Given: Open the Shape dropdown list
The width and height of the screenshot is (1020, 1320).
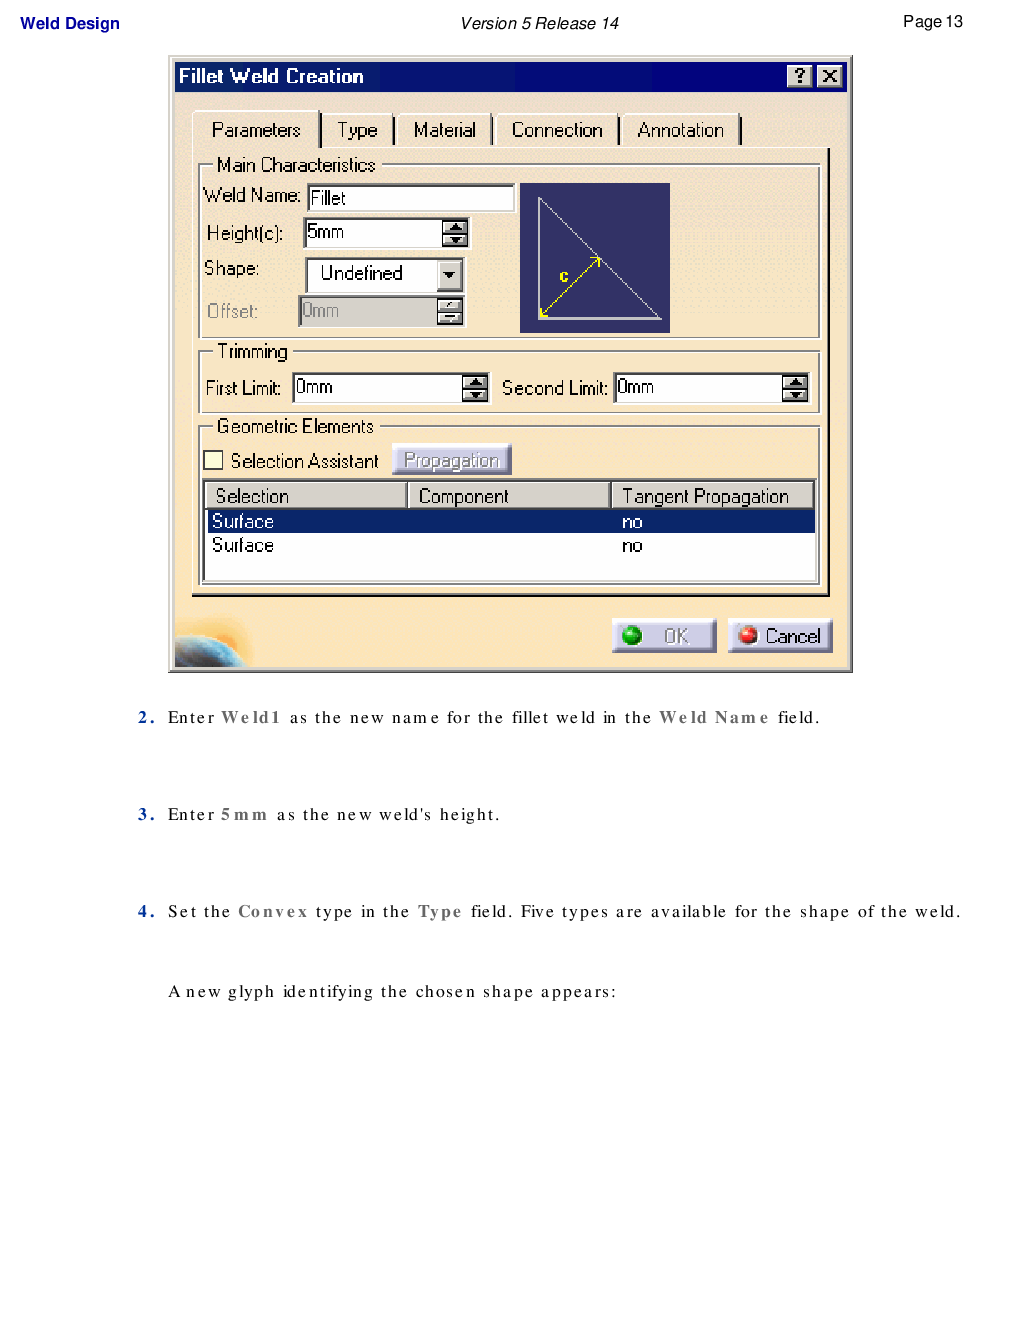Looking at the screenshot, I should 450,274.
